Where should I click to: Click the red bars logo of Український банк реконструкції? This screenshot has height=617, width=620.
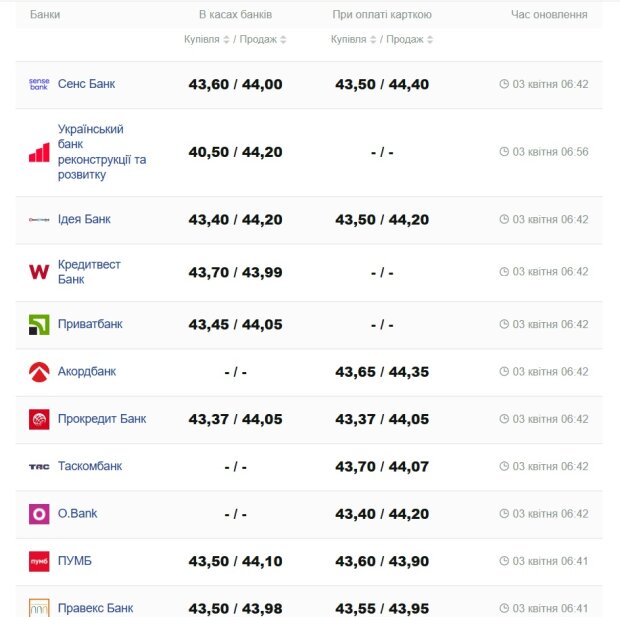tap(39, 152)
